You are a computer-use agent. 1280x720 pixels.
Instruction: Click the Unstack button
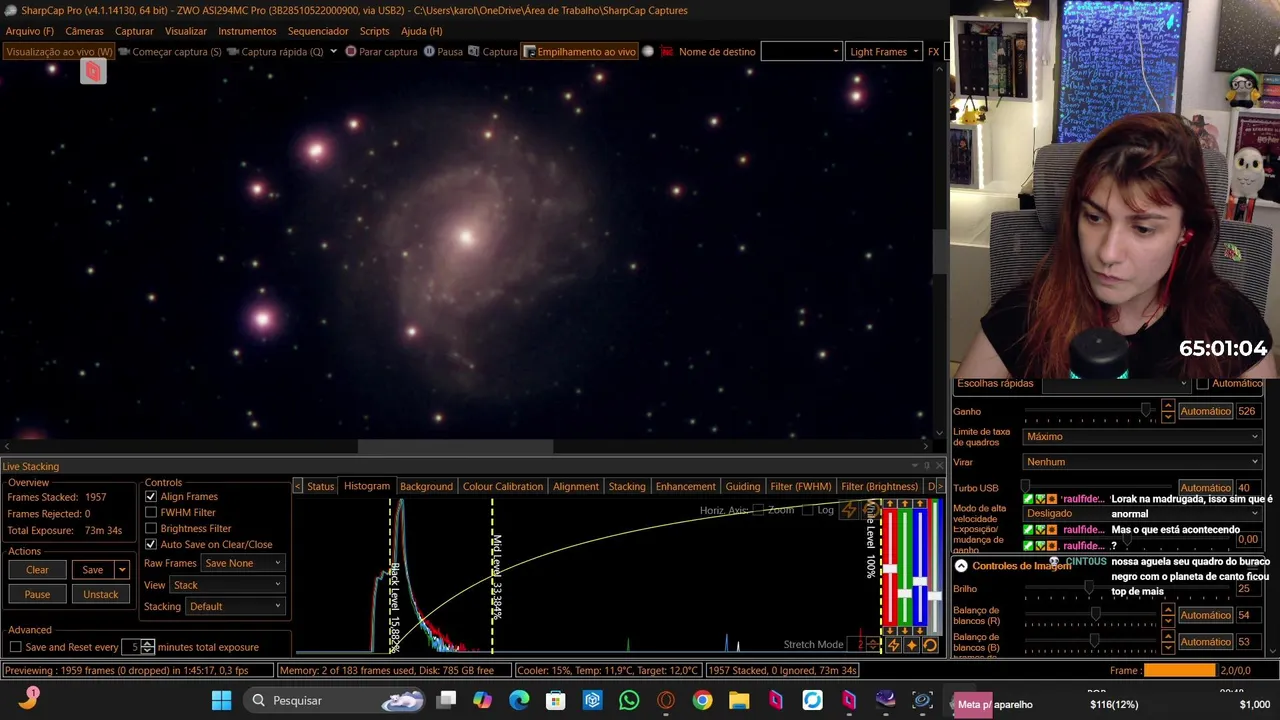100,594
